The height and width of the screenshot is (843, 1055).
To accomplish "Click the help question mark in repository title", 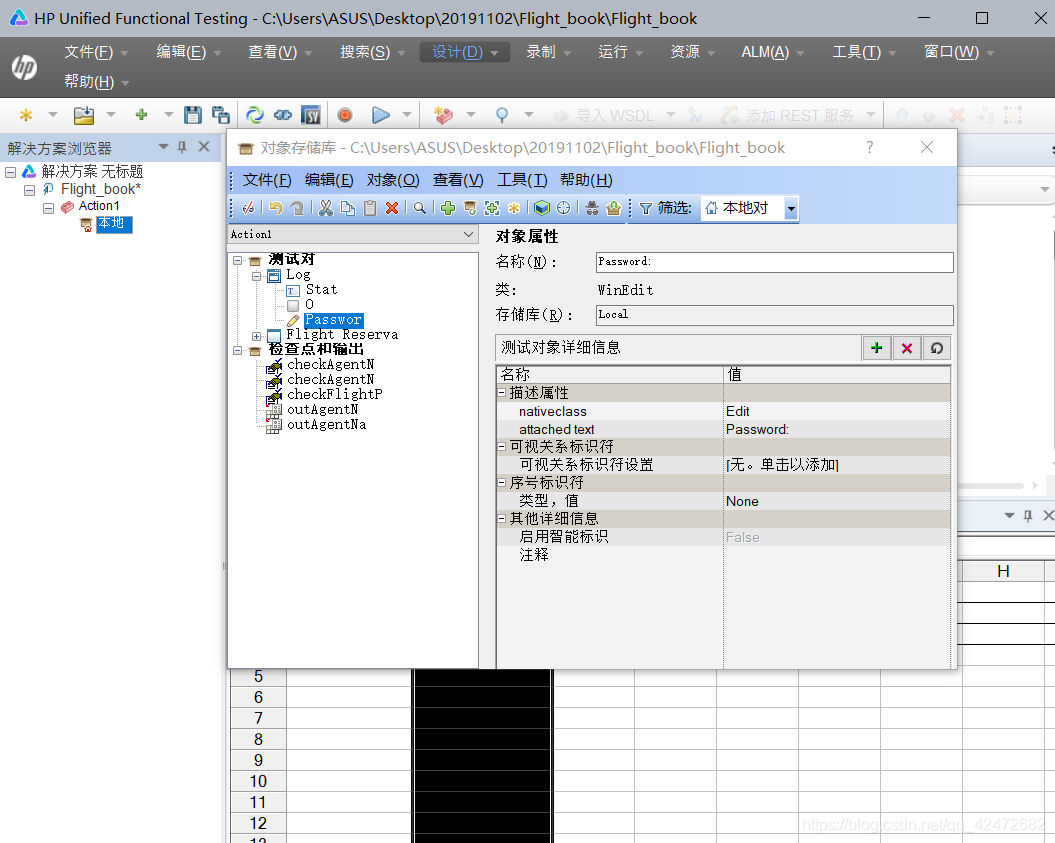I will click(x=869, y=147).
